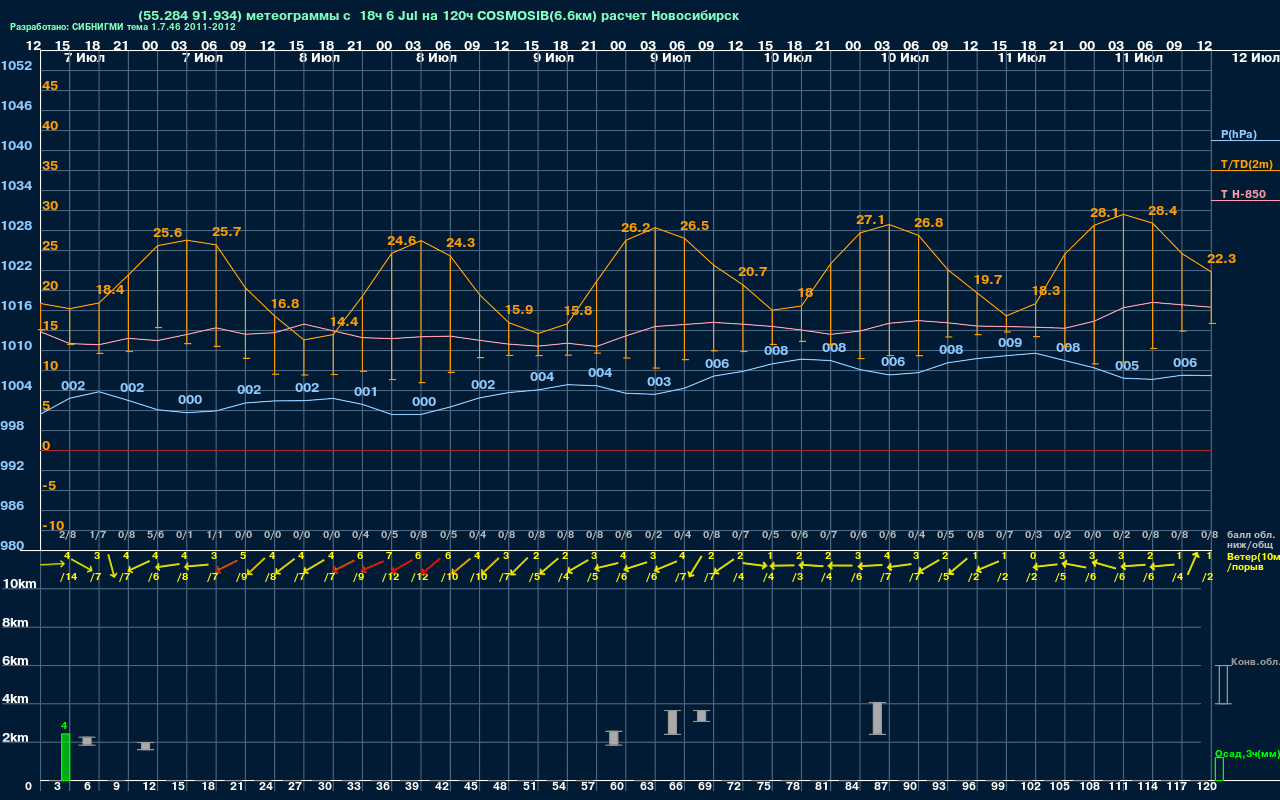Click the 980 pressure axis label

pos(13,546)
